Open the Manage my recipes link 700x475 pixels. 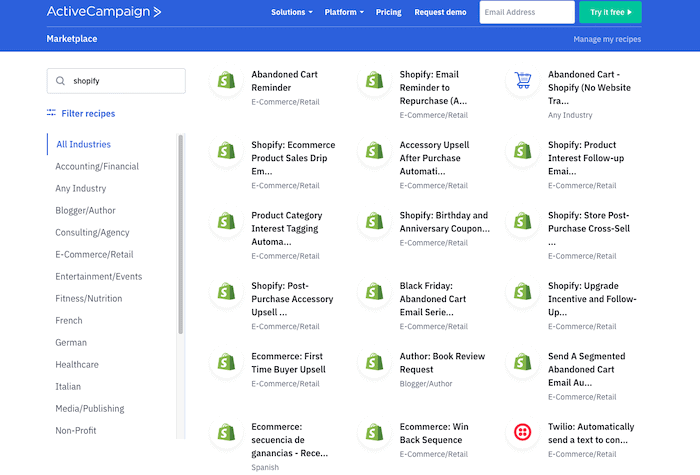(607, 39)
